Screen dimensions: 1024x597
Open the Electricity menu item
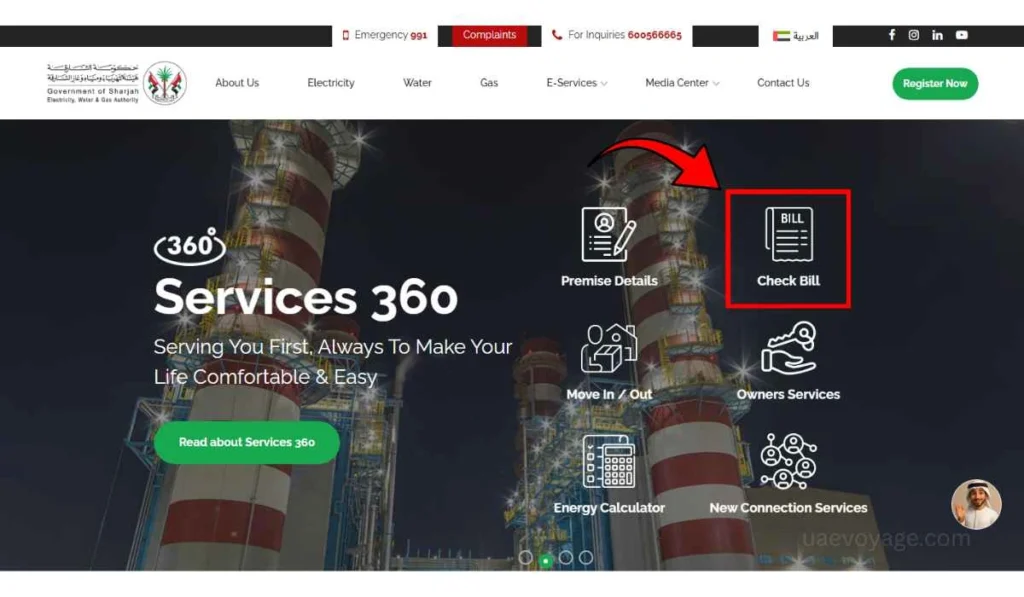point(330,83)
